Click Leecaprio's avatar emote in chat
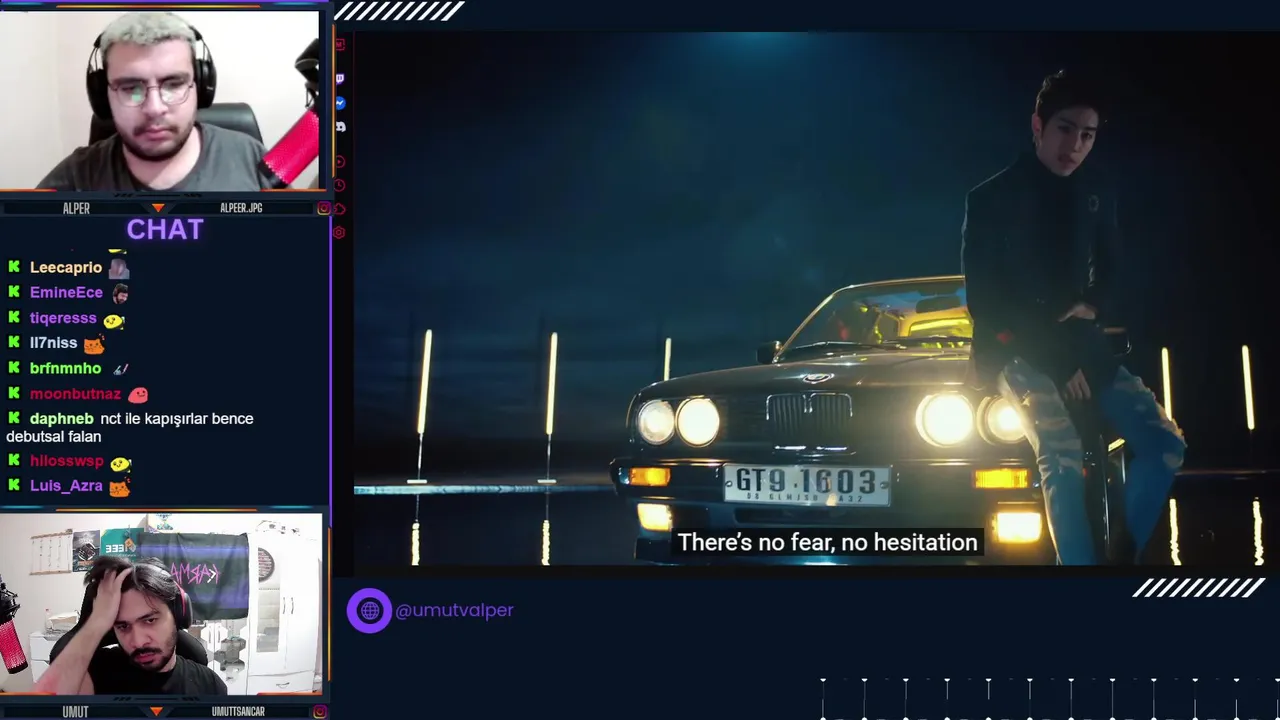 tap(119, 268)
